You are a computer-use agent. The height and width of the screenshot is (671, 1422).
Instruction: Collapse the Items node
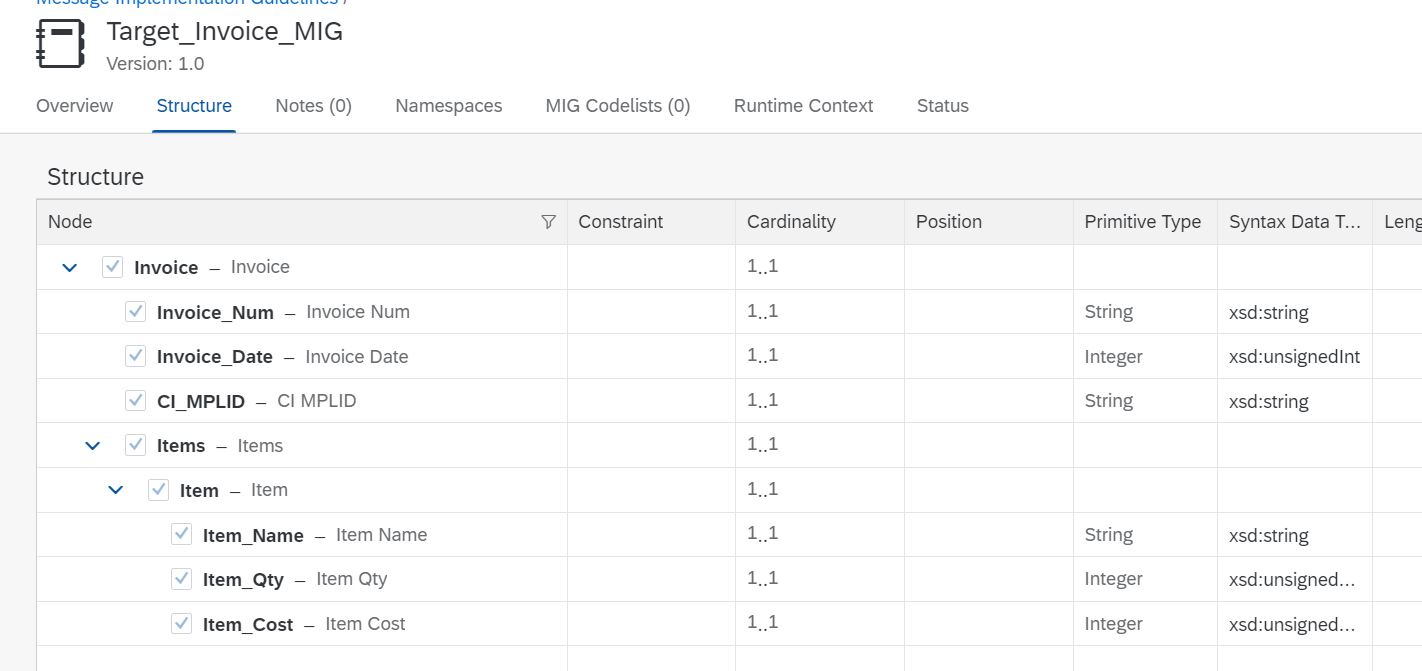pyautogui.click(x=92, y=445)
